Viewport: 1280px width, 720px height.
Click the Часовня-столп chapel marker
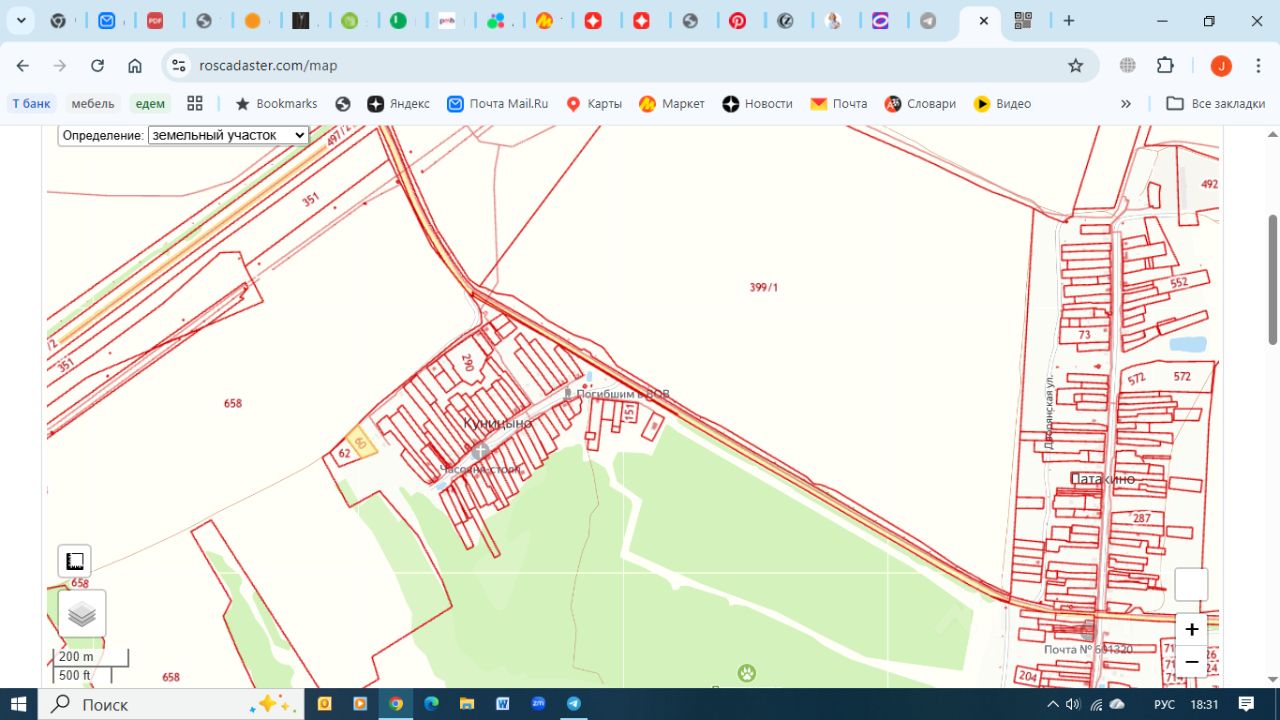pyautogui.click(x=480, y=452)
